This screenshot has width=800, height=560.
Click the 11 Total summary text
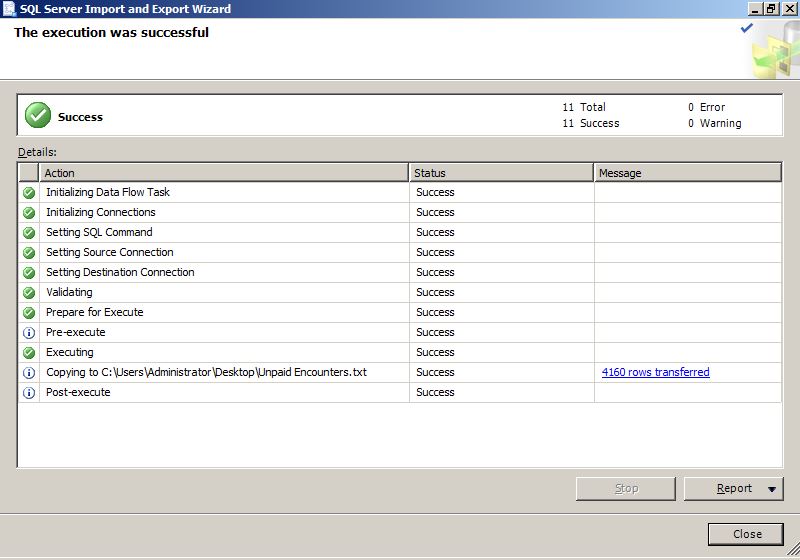tap(584, 107)
